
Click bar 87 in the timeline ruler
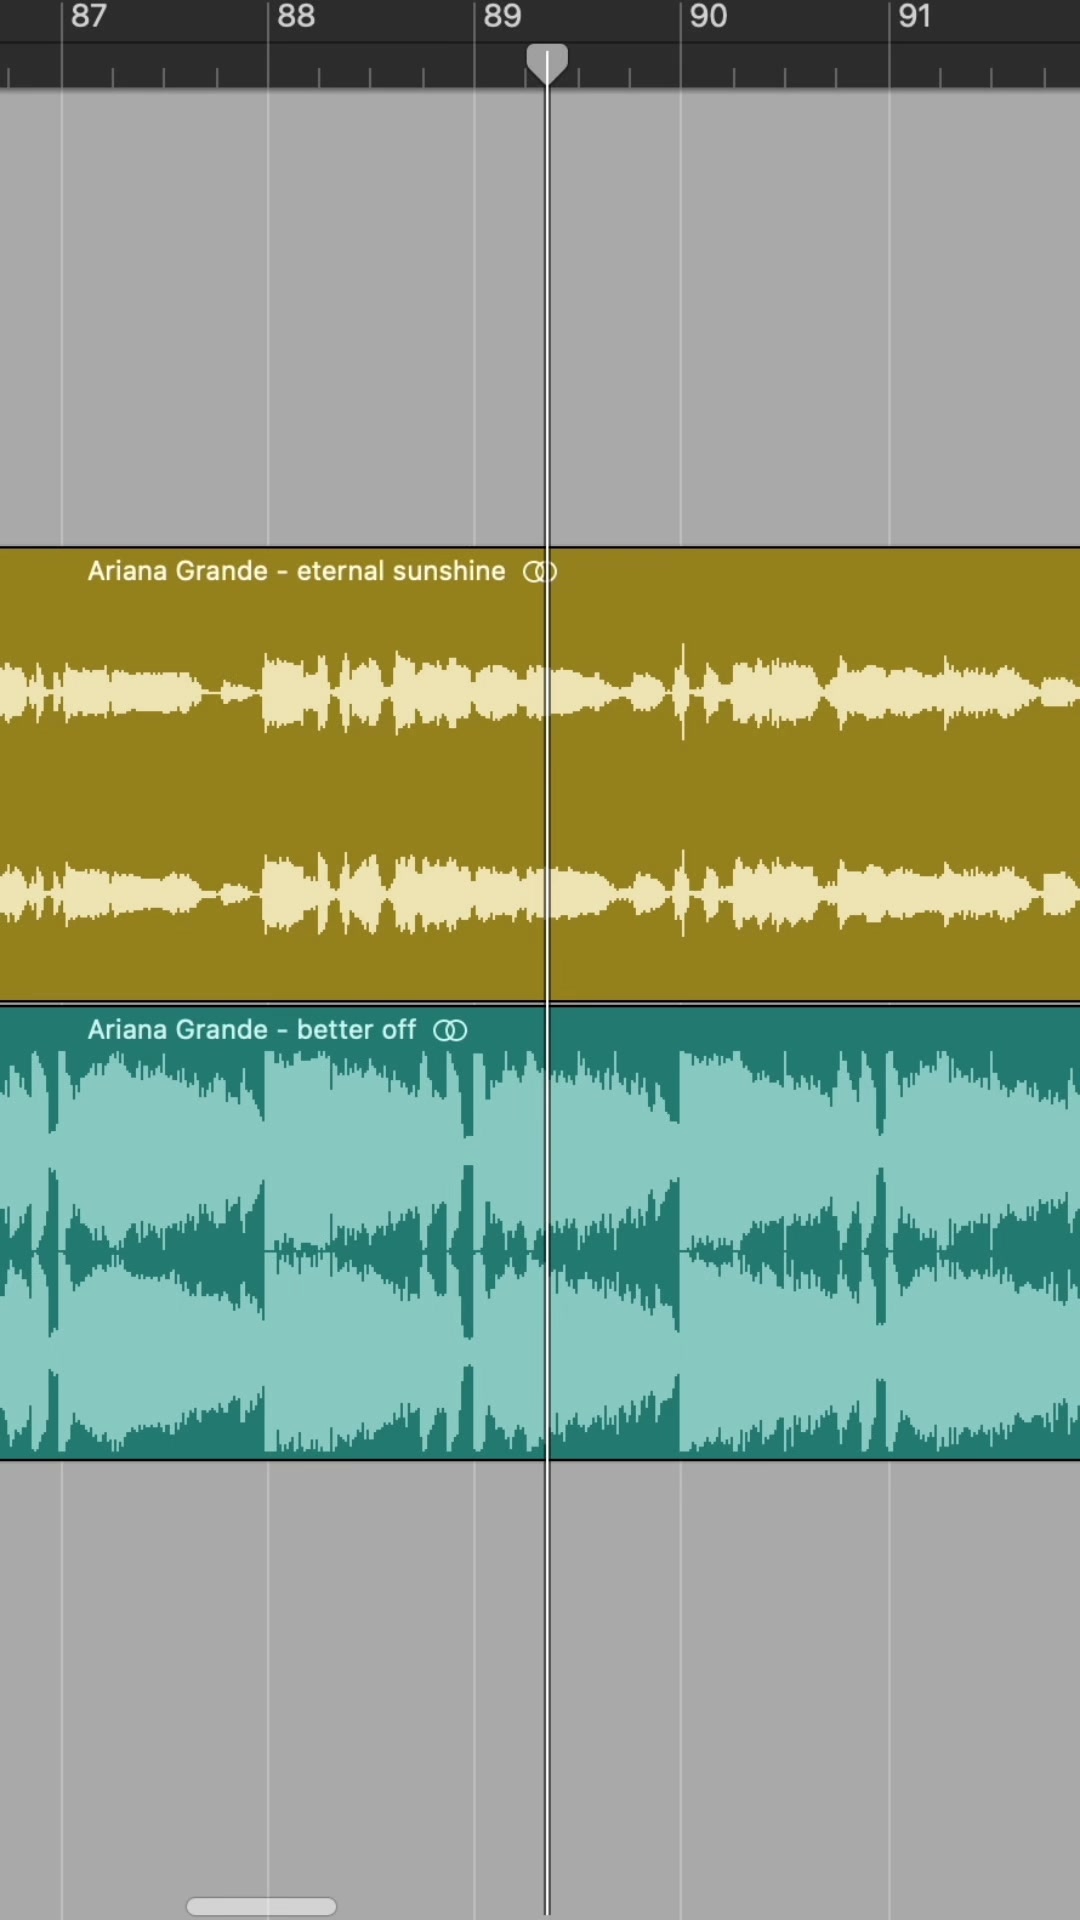coord(89,16)
